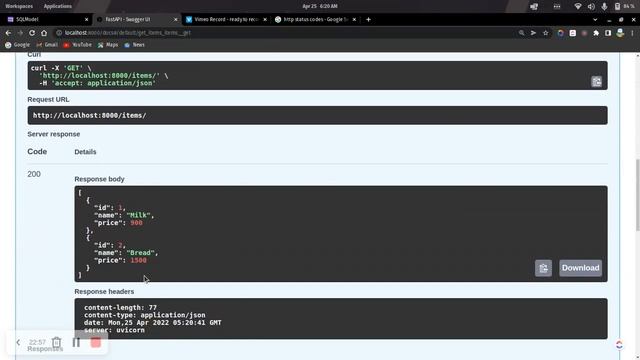Image resolution: width=640 pixels, height=360 pixels.
Task: Click the "Milk" name value
Action: coord(138,215)
